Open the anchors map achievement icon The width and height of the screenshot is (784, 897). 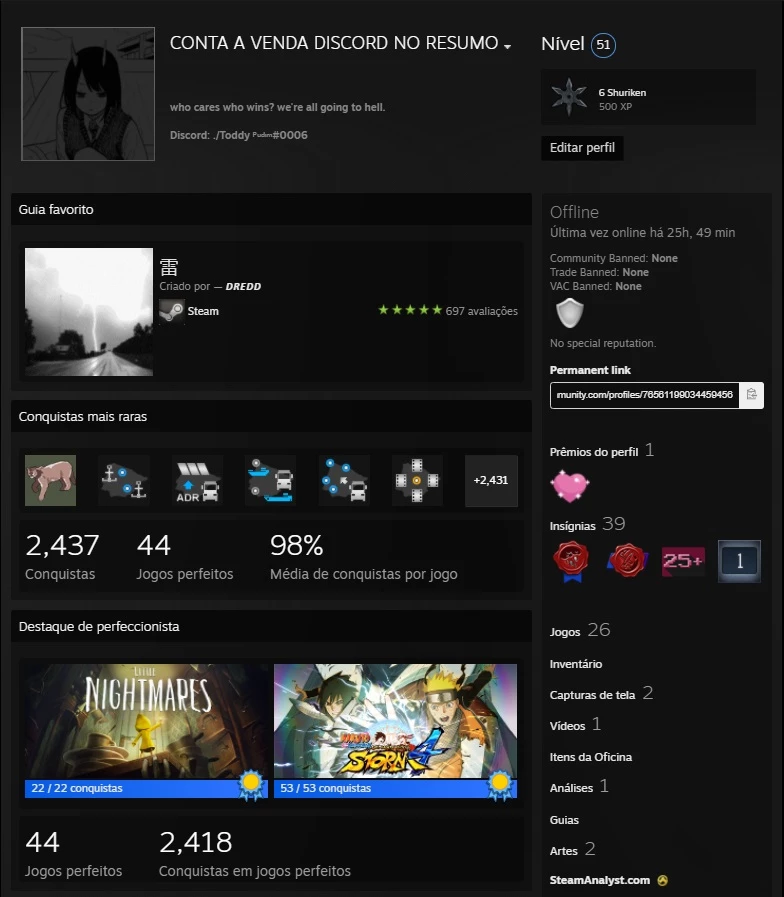click(124, 481)
